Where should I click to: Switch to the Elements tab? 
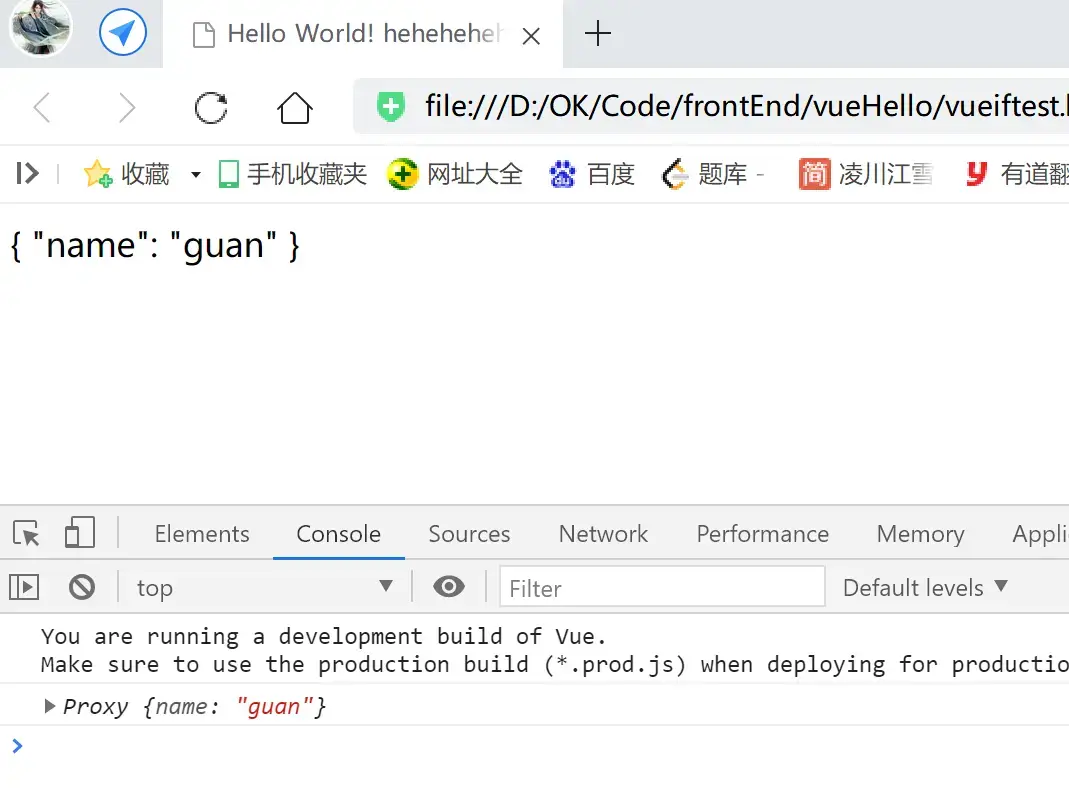point(202,534)
